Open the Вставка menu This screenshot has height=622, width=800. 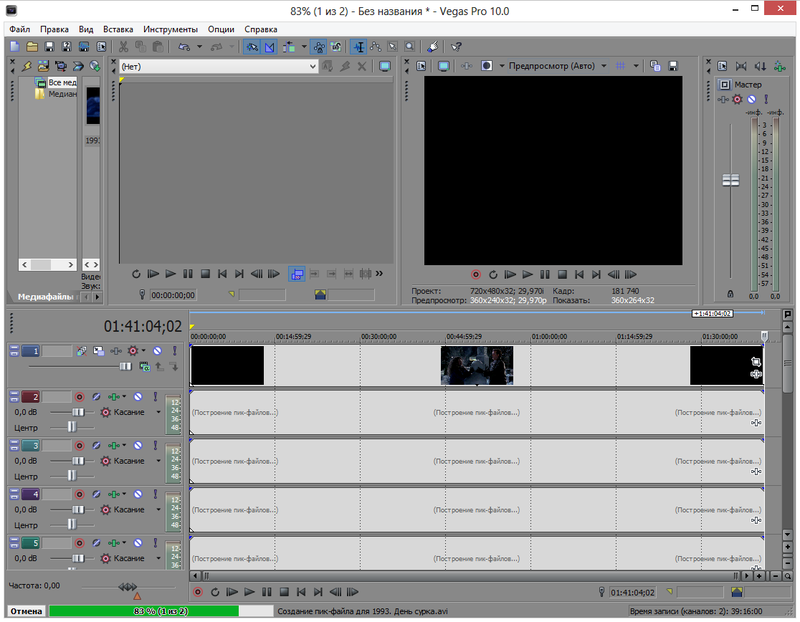click(x=118, y=29)
